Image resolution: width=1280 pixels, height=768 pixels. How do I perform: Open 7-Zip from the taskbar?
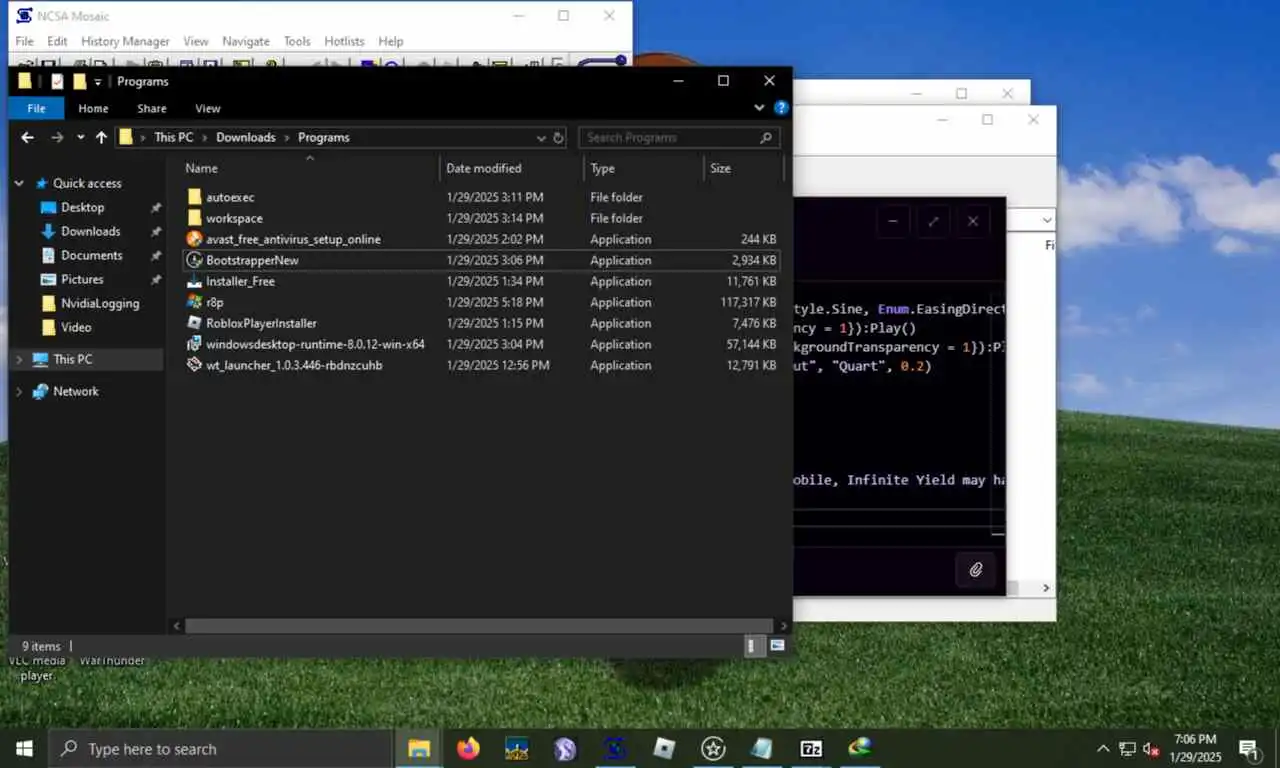click(811, 748)
